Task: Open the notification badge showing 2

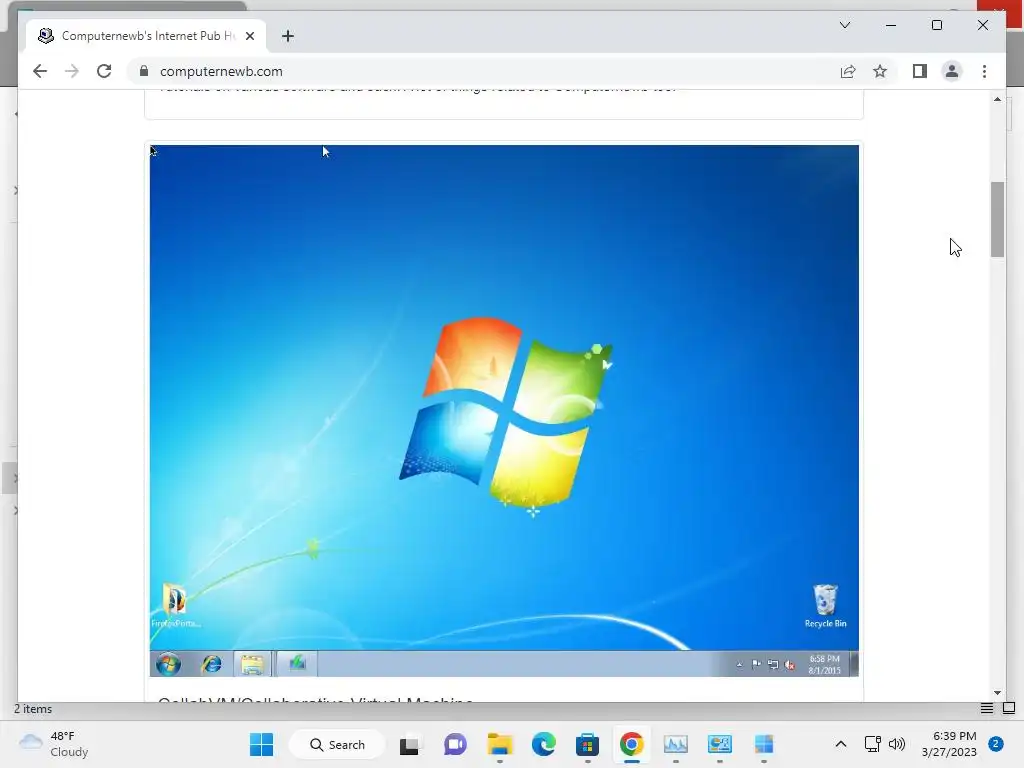Action: (x=996, y=744)
